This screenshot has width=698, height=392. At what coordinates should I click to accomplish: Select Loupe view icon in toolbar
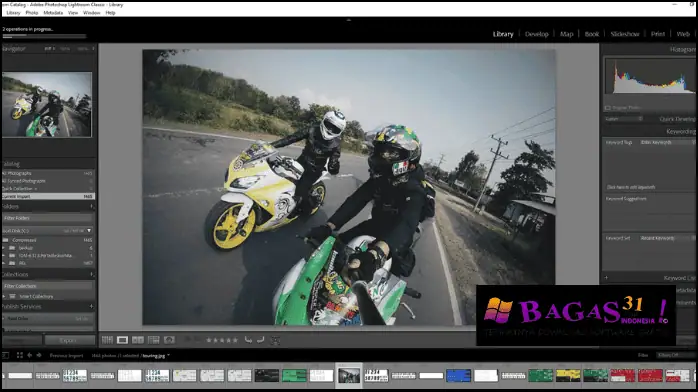(122, 340)
